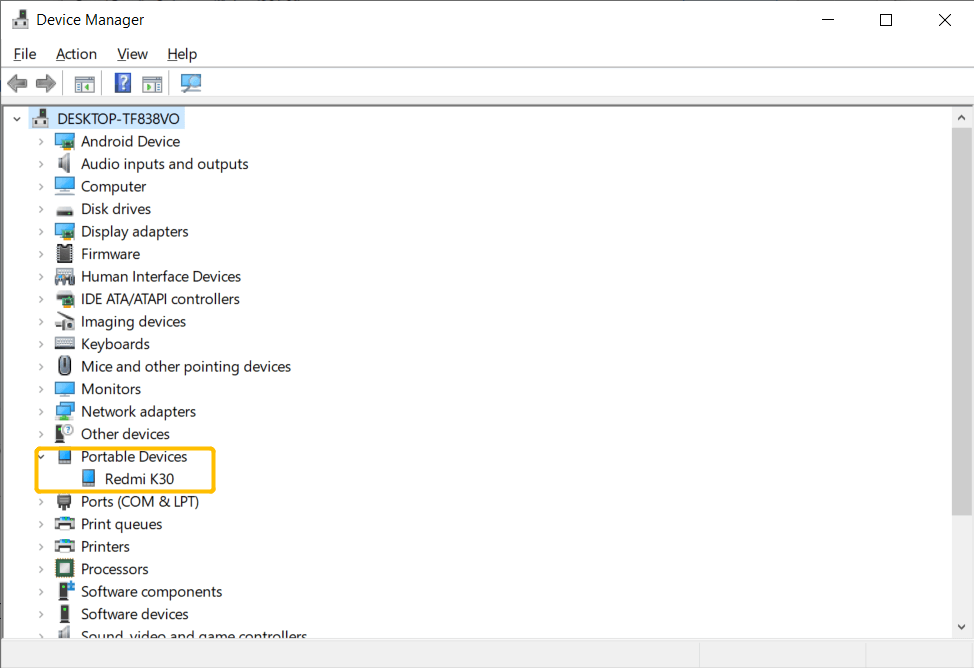Open the File menu

[x=25, y=54]
